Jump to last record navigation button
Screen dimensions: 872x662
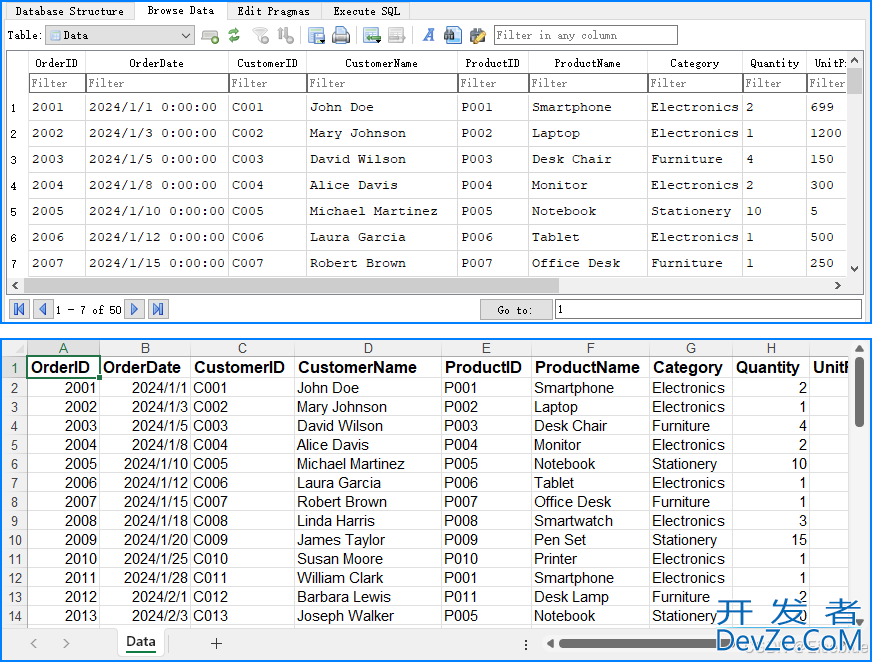pyautogui.click(x=158, y=309)
